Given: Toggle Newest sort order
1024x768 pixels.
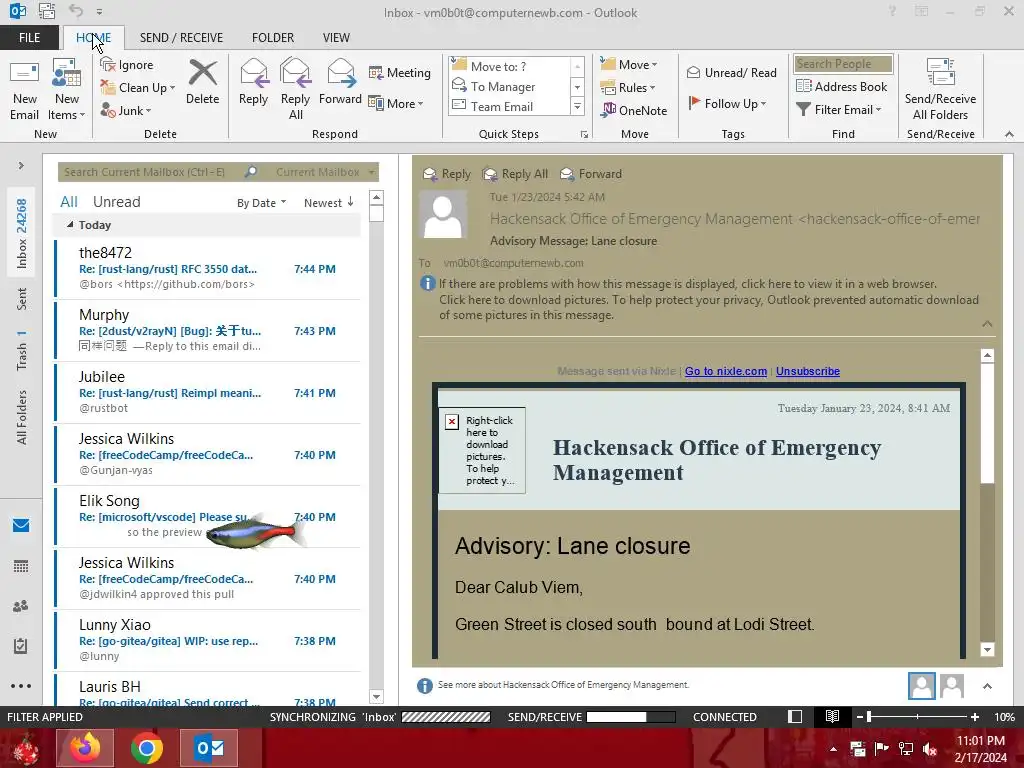Looking at the screenshot, I should point(328,202).
